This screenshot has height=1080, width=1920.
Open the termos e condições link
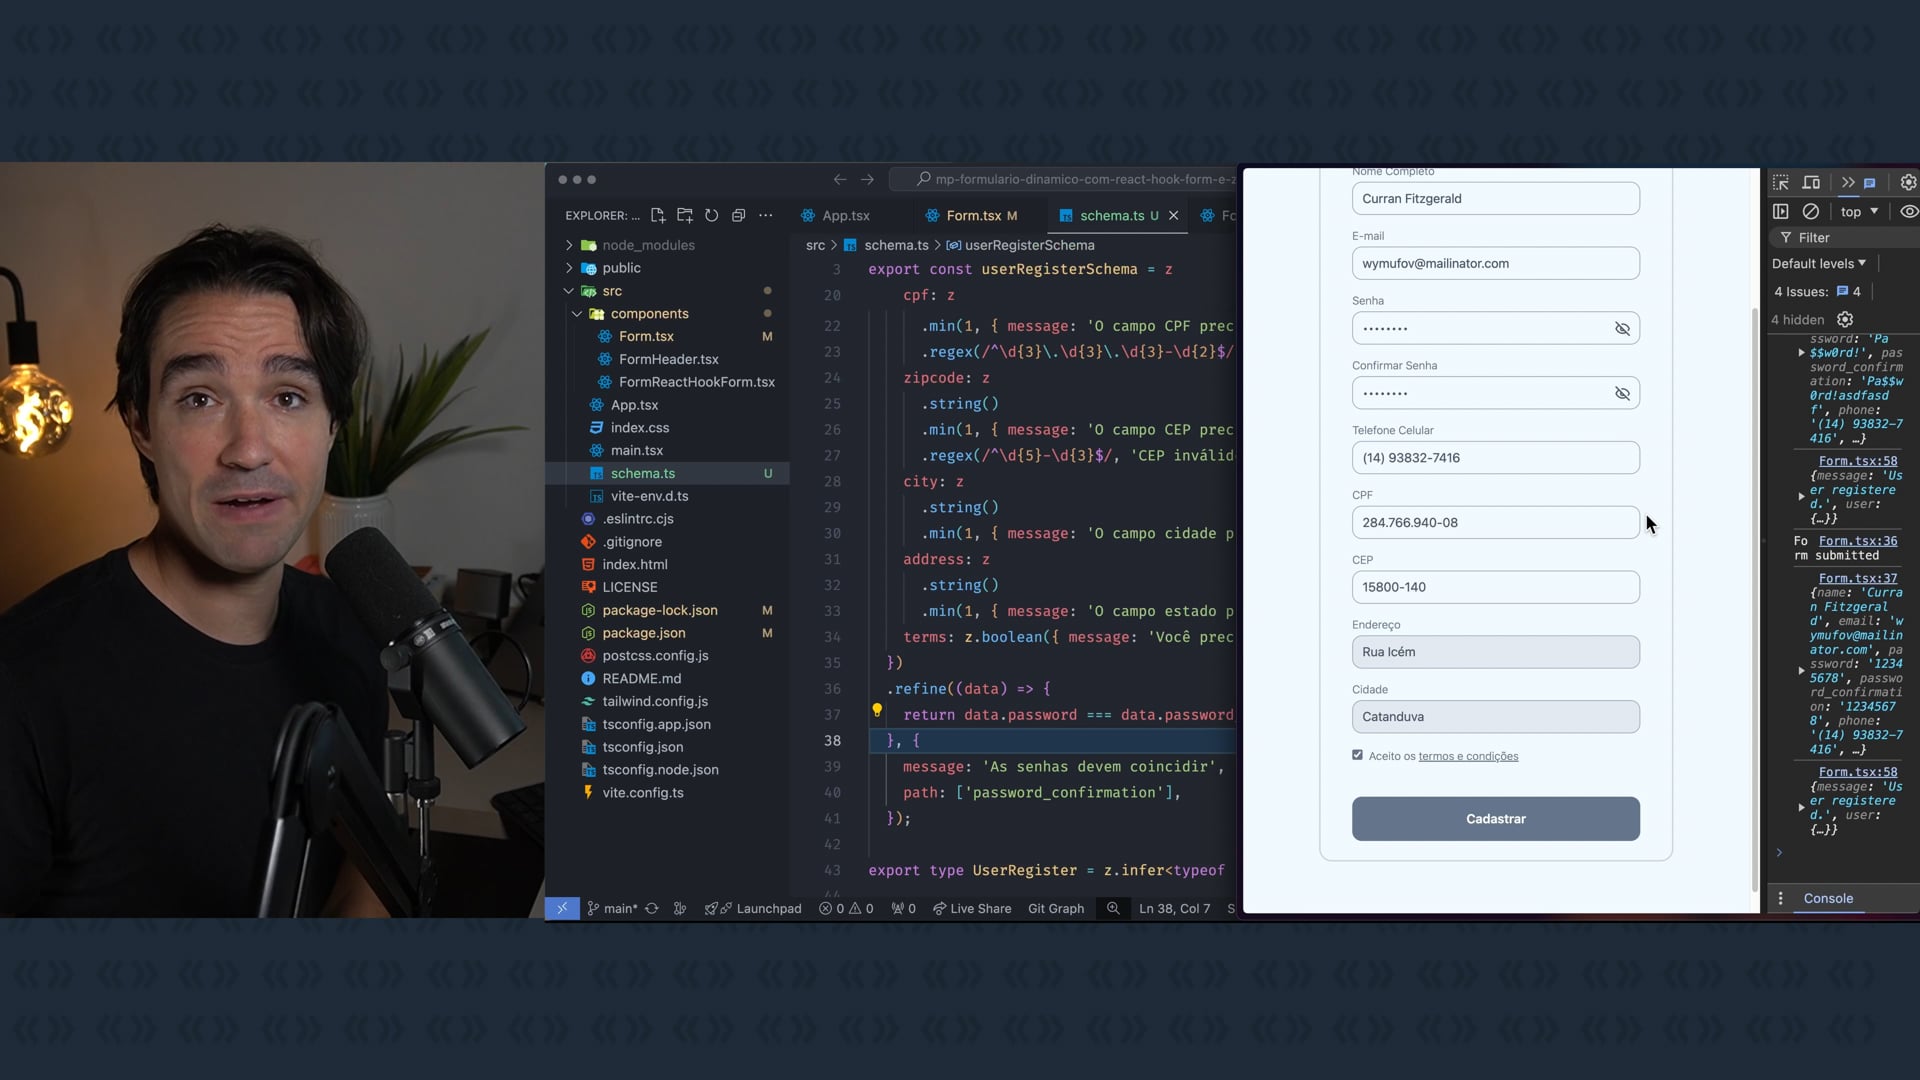coord(1467,757)
